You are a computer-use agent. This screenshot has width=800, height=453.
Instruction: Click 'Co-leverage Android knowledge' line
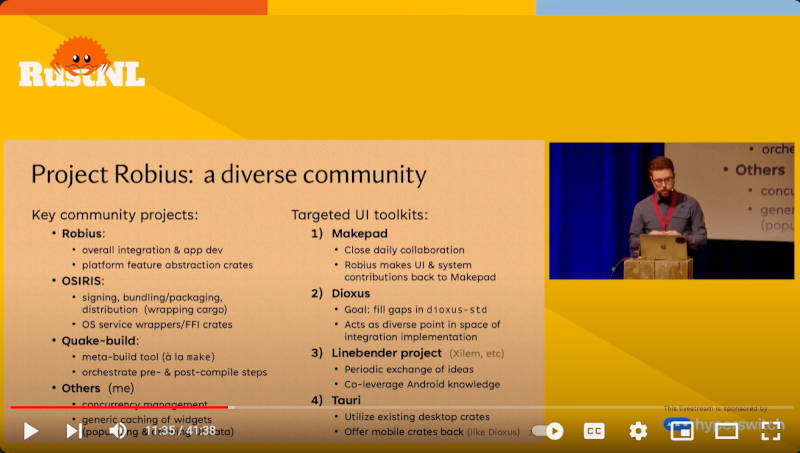[x=422, y=384]
